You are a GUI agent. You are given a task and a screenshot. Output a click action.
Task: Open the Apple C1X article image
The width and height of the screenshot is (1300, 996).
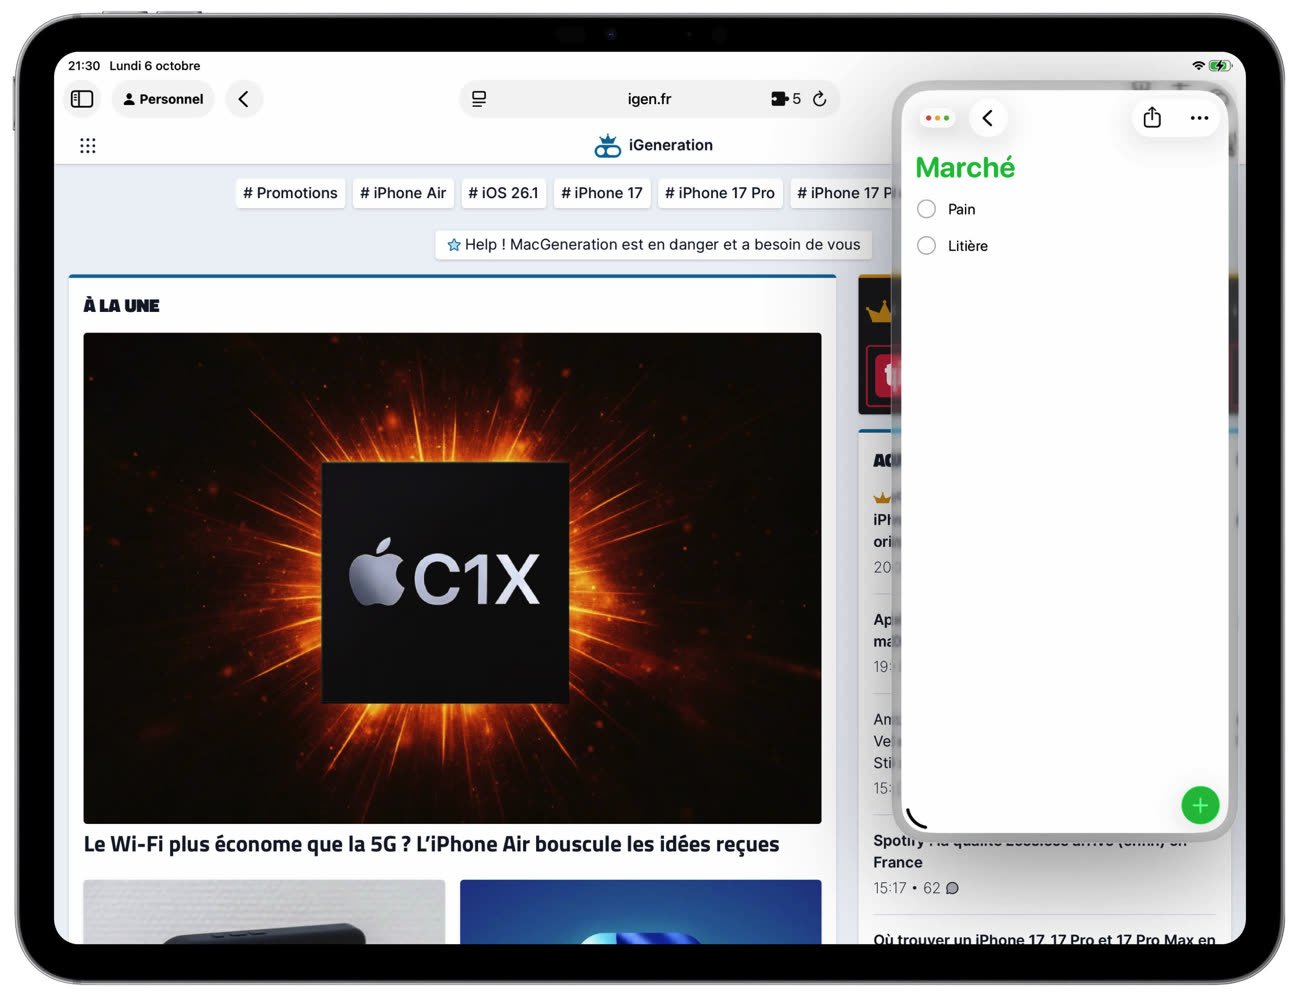click(452, 577)
